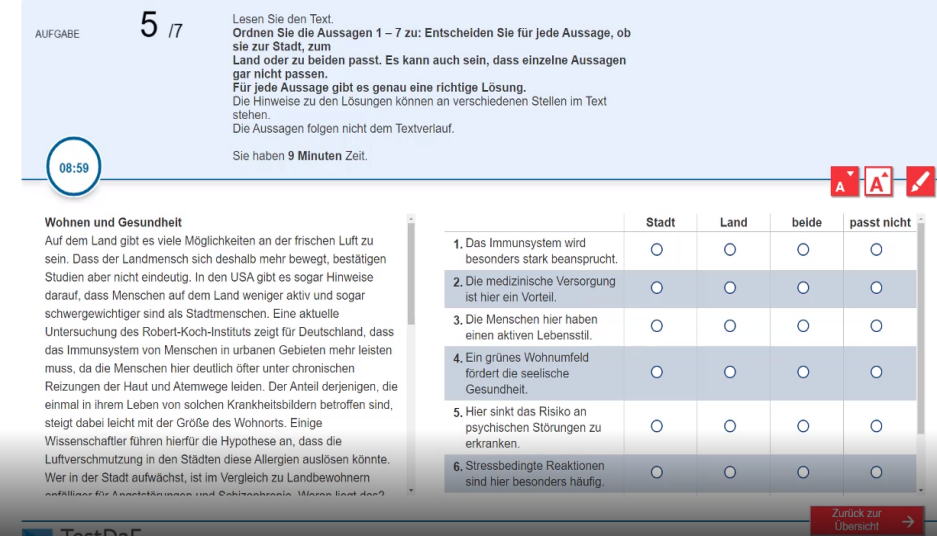Select passt nicht for statement 1 Immunsystem
The height and width of the screenshot is (536, 937).
pos(876,250)
